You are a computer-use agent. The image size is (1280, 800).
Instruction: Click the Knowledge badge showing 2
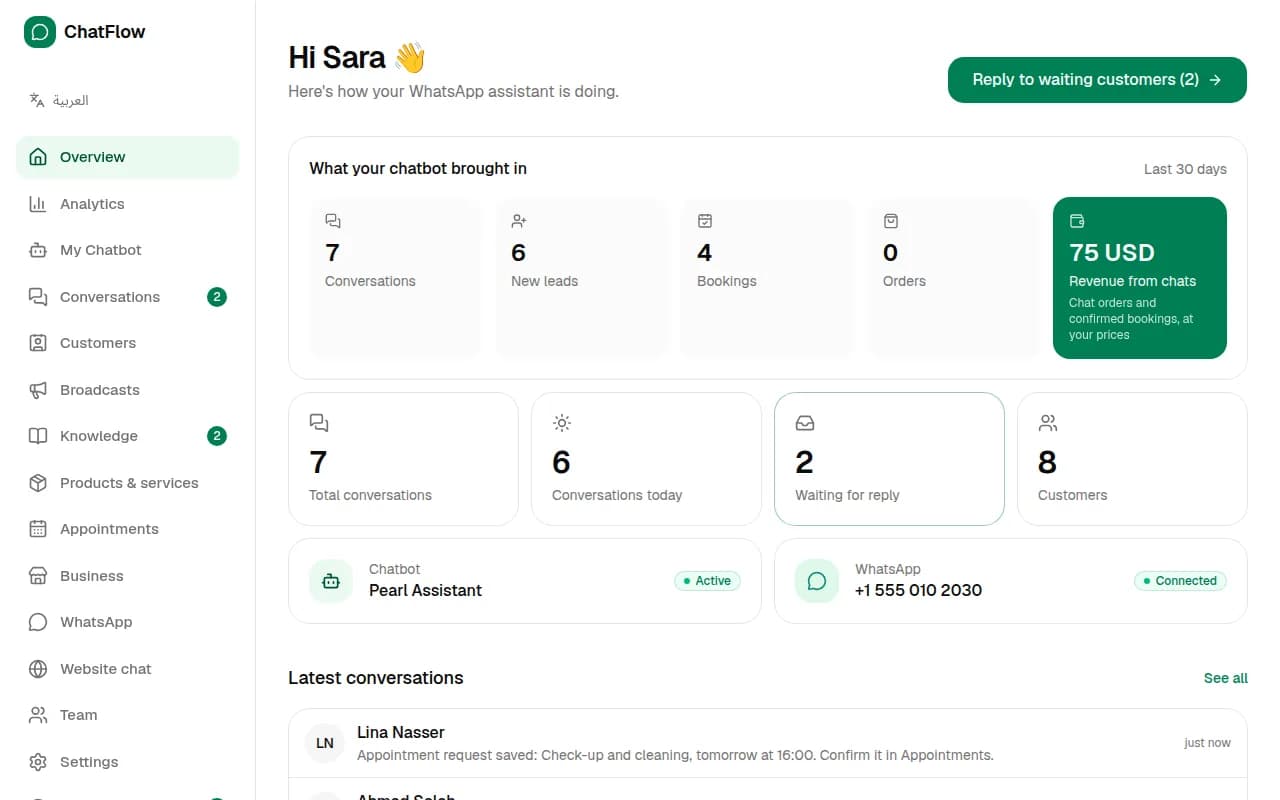(x=217, y=436)
